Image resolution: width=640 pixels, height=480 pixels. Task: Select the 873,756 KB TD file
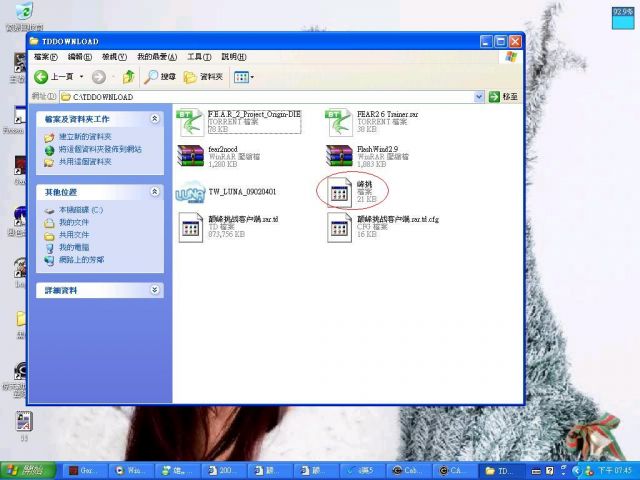(x=190, y=227)
